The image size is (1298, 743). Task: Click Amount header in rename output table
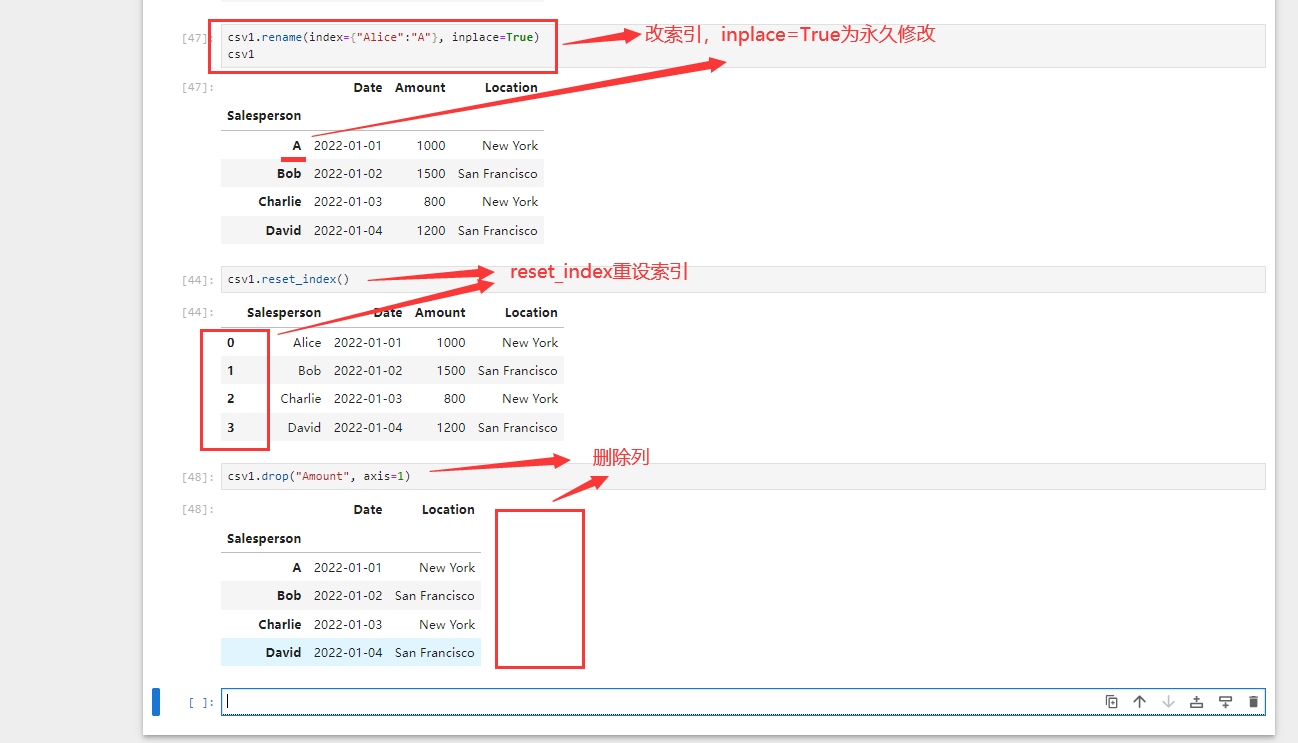pos(420,87)
